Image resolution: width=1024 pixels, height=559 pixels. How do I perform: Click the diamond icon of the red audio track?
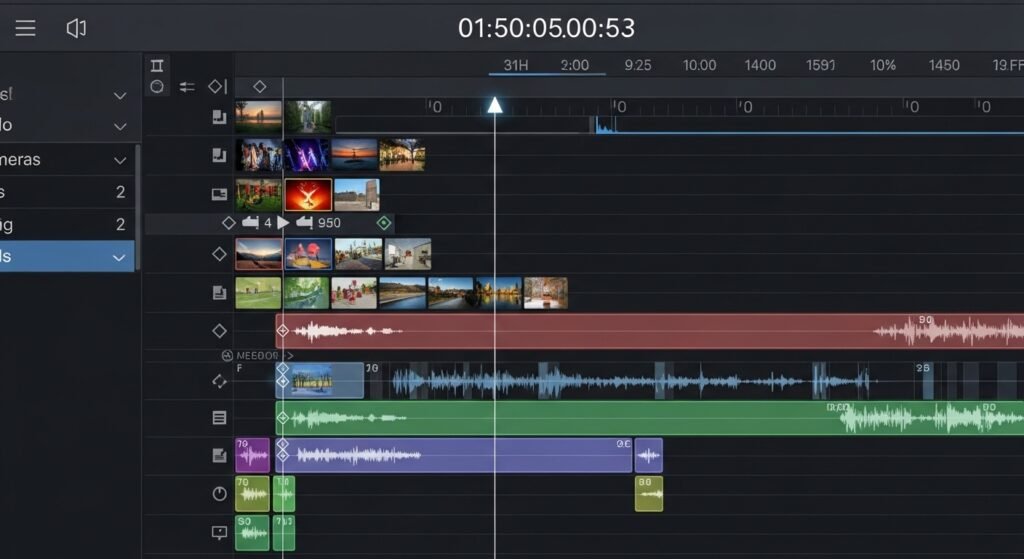[x=219, y=331]
